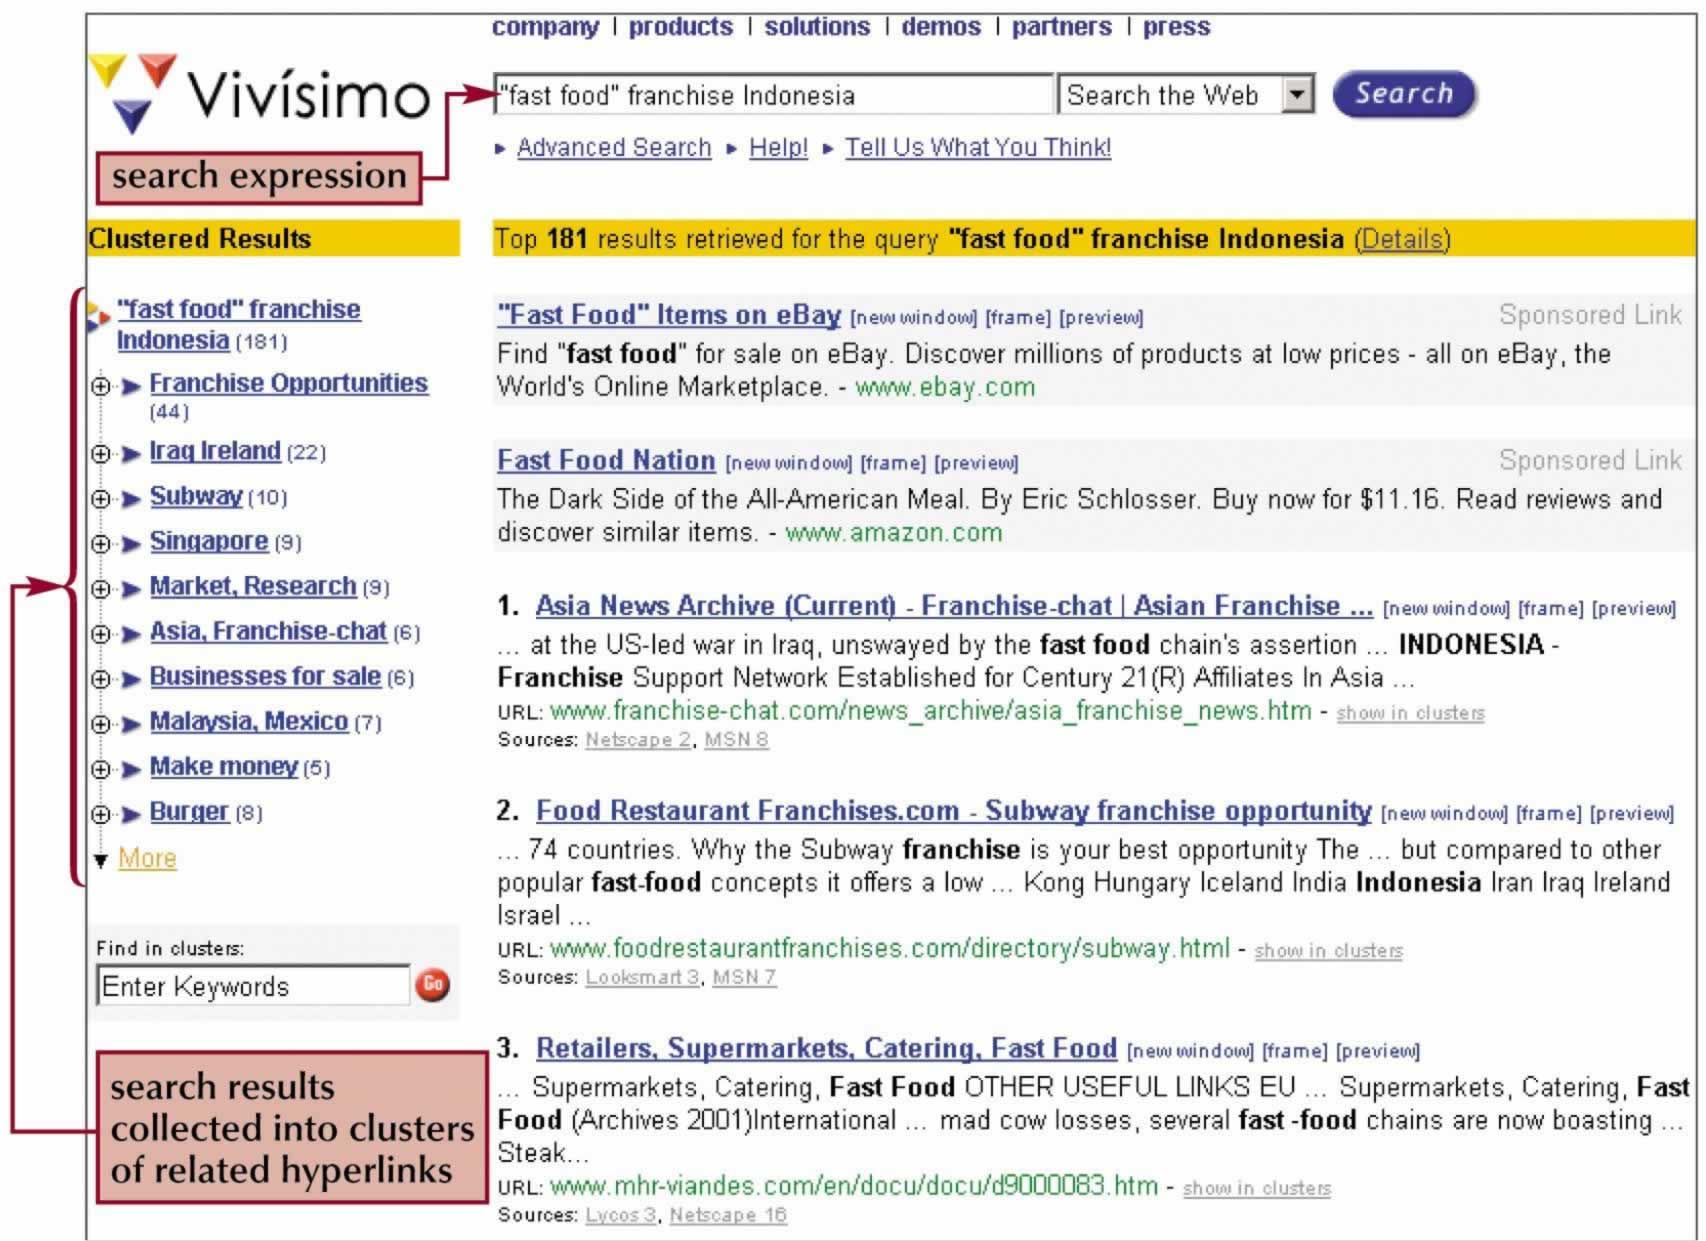Open the Lycos 3 source link
1706x1241 pixels.
[621, 1215]
